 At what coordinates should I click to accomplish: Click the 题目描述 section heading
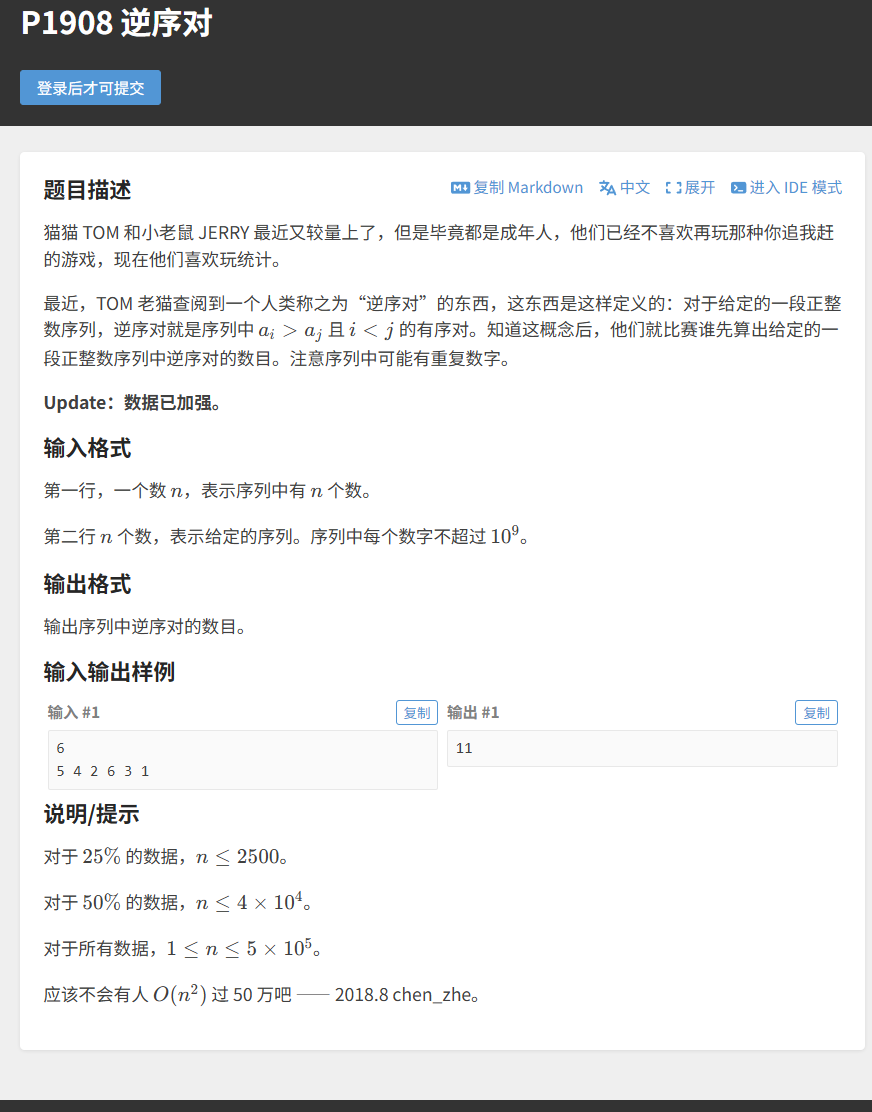pos(87,190)
